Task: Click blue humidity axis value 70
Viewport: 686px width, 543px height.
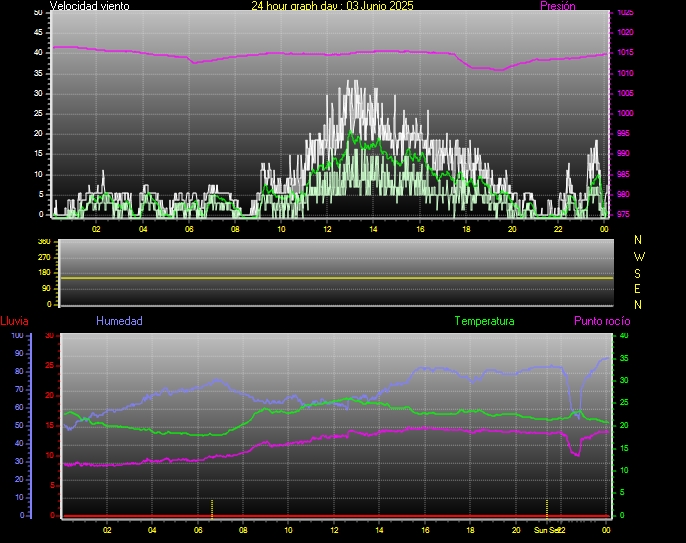Action: (x=19, y=389)
